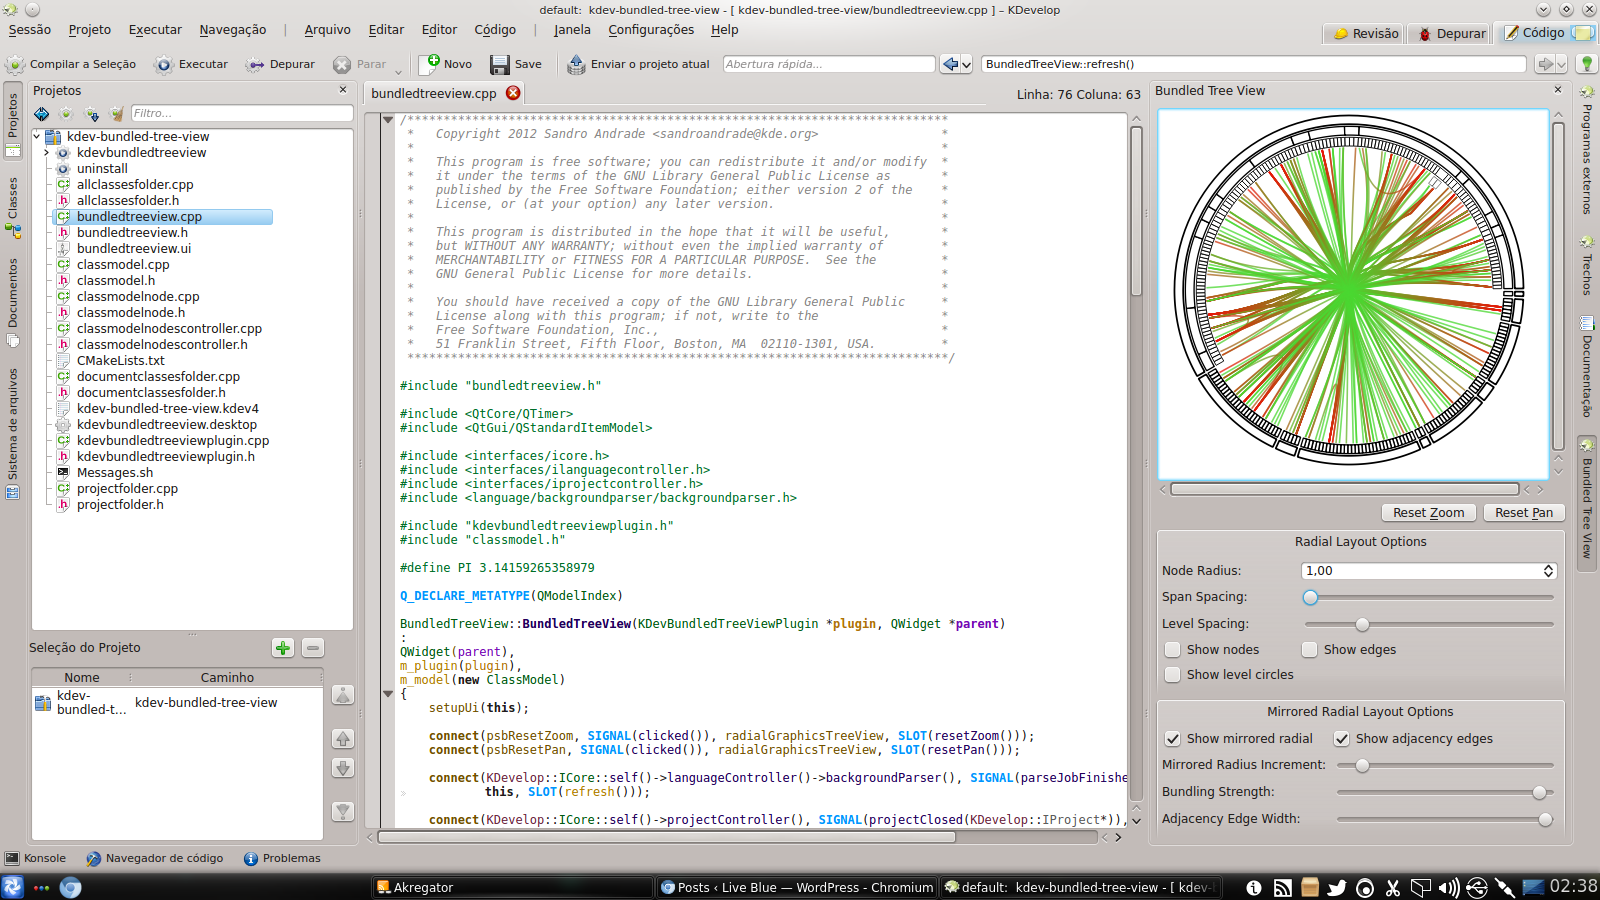Click the Executar run icon
The width and height of the screenshot is (1600, 900).
164,65
